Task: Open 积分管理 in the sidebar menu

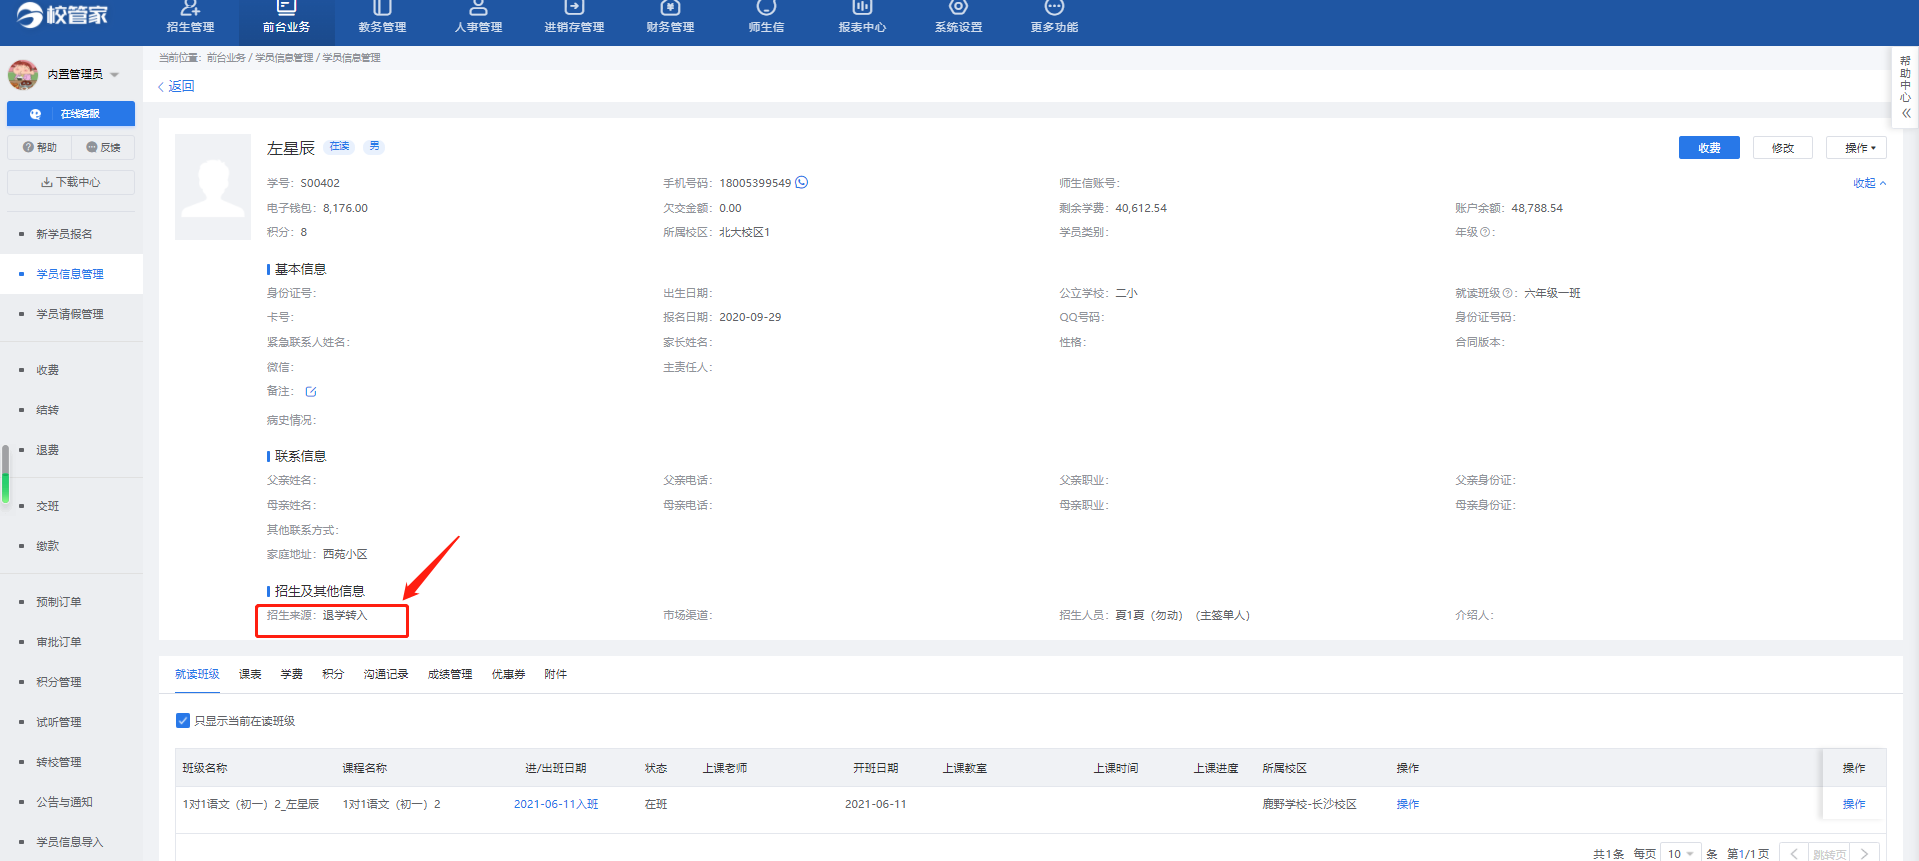Action: (x=59, y=682)
